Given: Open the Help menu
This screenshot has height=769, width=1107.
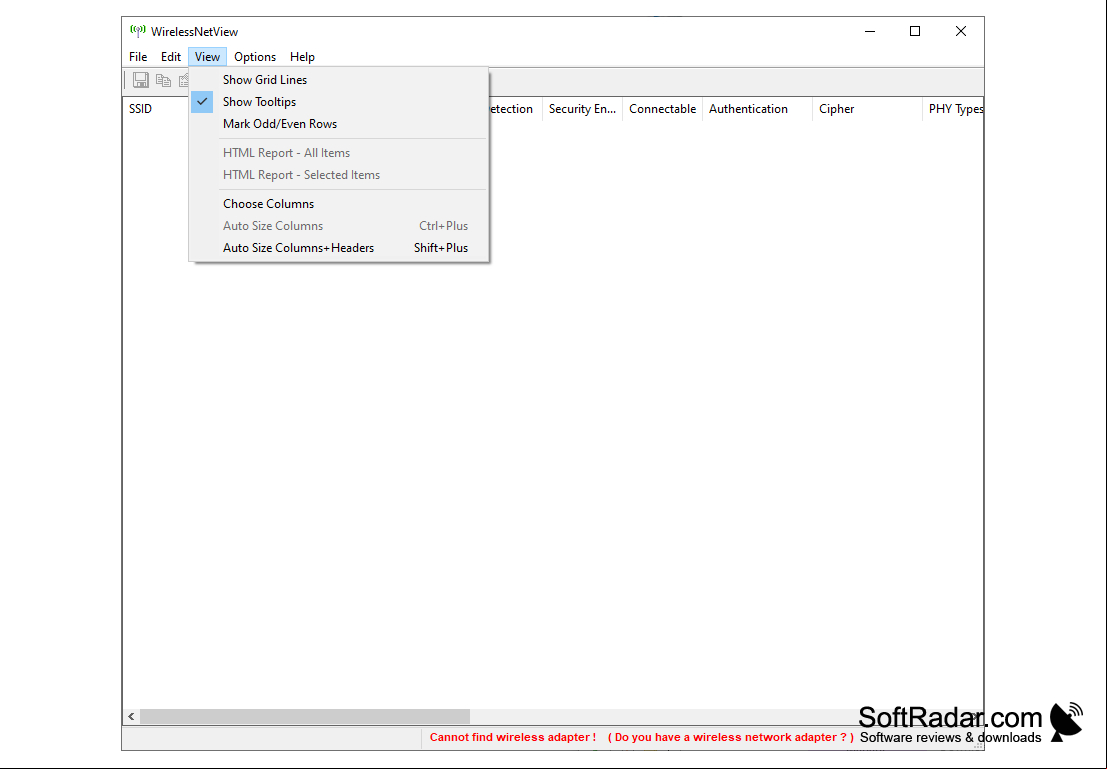Looking at the screenshot, I should (302, 56).
